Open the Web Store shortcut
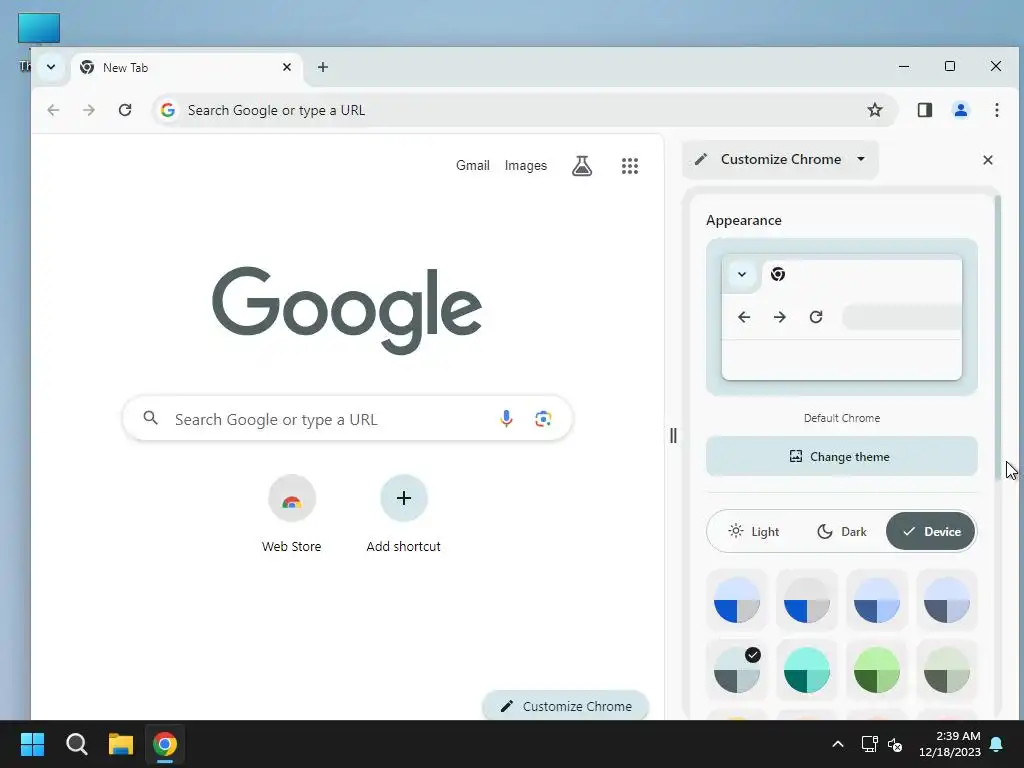Screen dimensions: 1024x768 pyautogui.click(x=292, y=515)
